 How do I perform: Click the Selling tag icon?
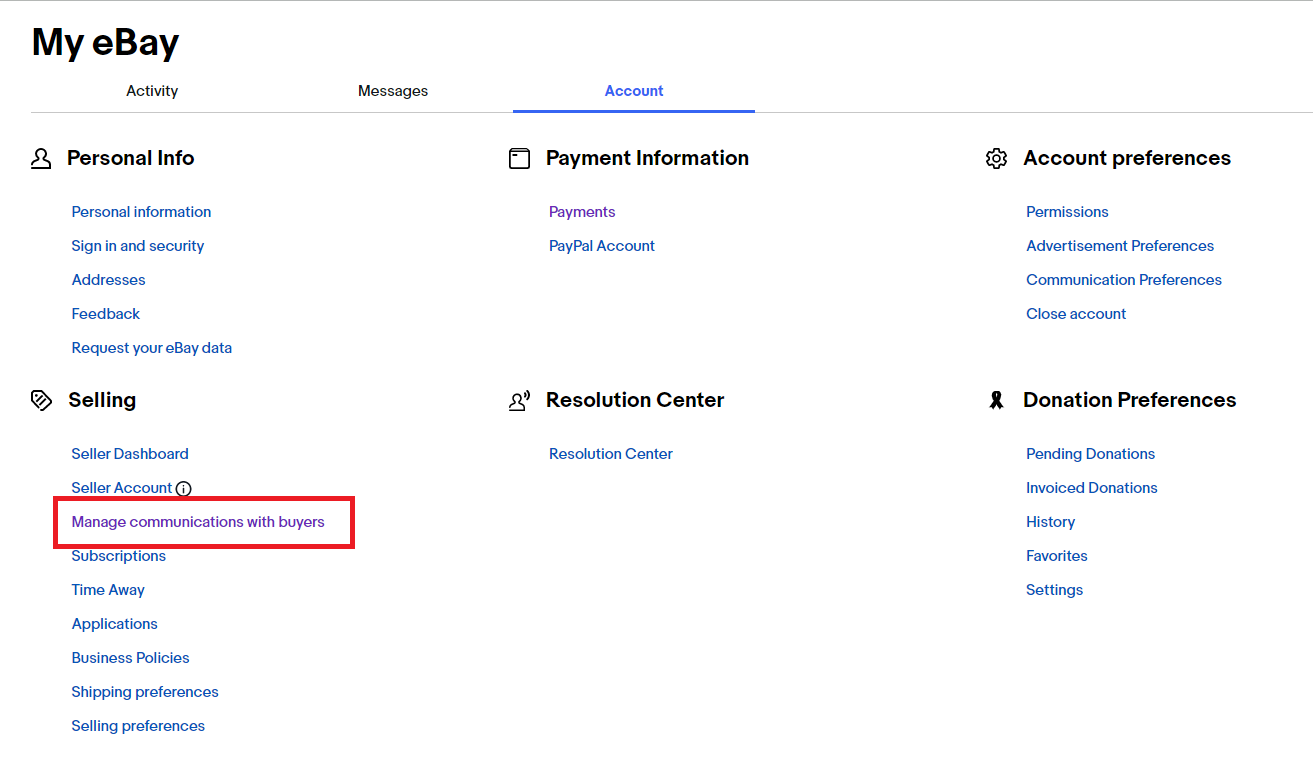coord(41,401)
